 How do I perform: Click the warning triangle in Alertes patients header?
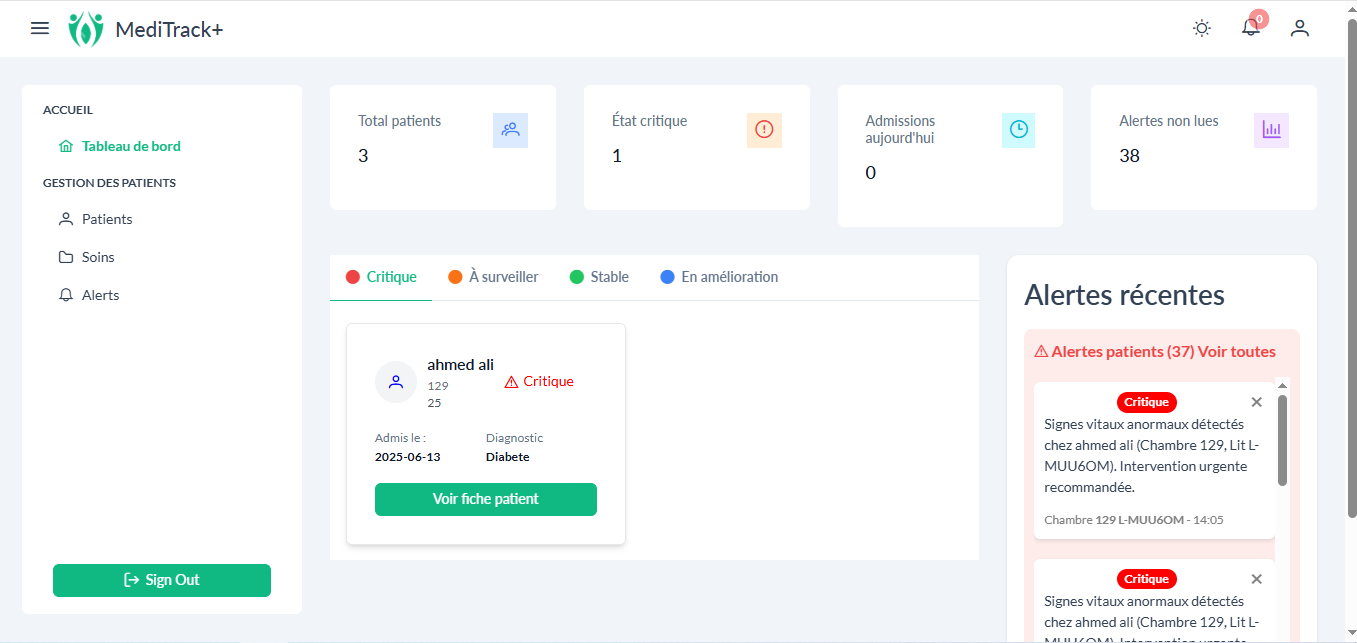1041,352
